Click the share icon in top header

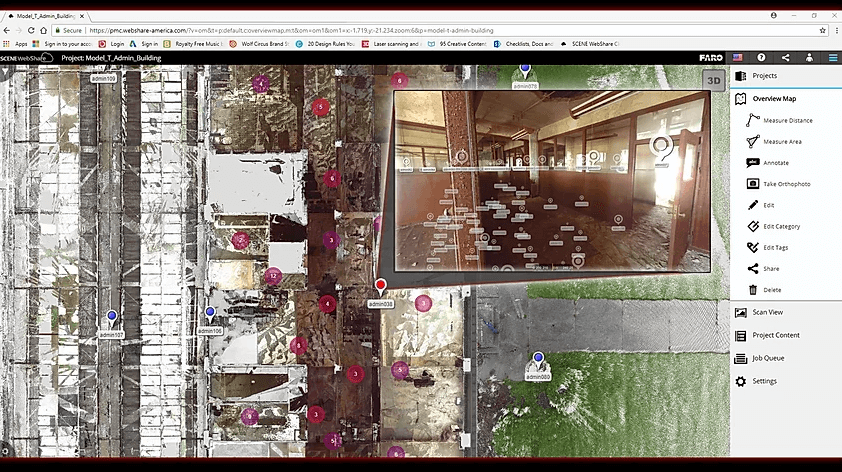pos(785,57)
